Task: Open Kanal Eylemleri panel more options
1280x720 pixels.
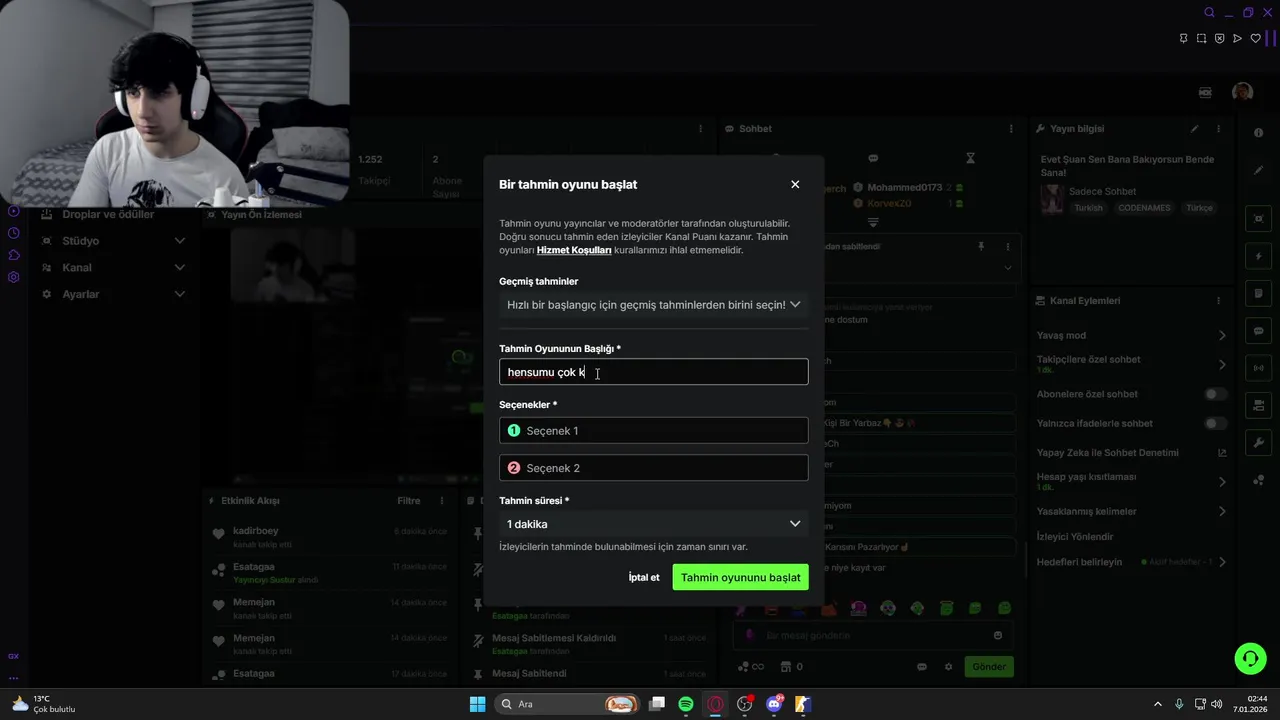Action: [1218, 301]
